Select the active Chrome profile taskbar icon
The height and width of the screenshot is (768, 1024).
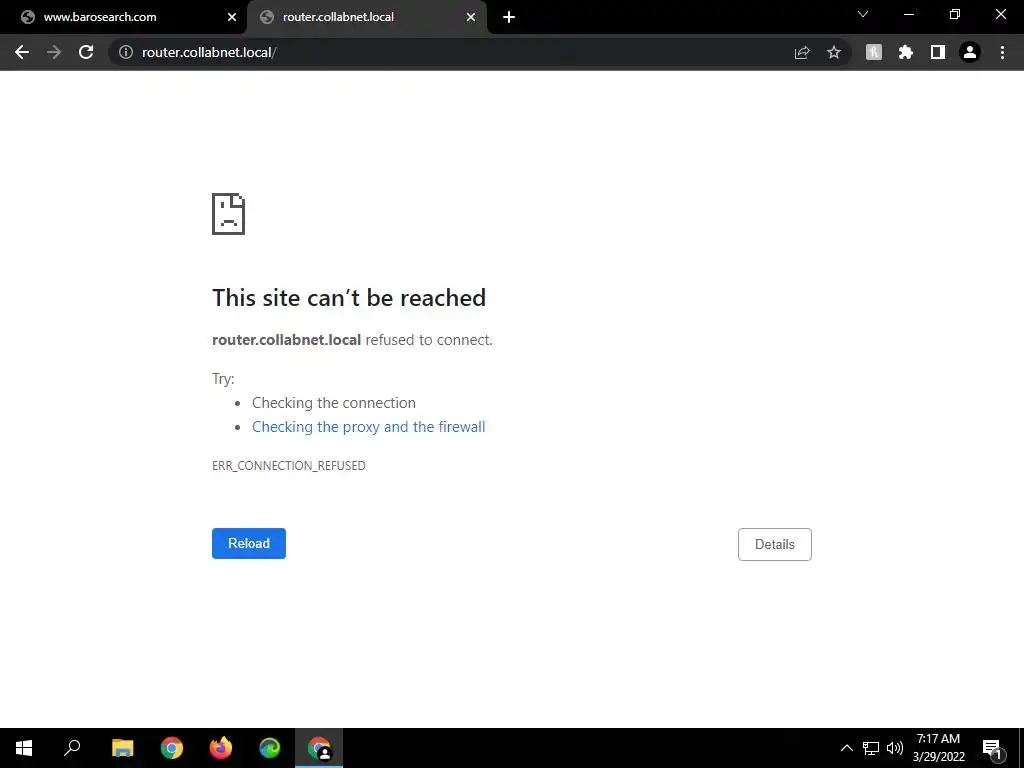pyautogui.click(x=319, y=748)
